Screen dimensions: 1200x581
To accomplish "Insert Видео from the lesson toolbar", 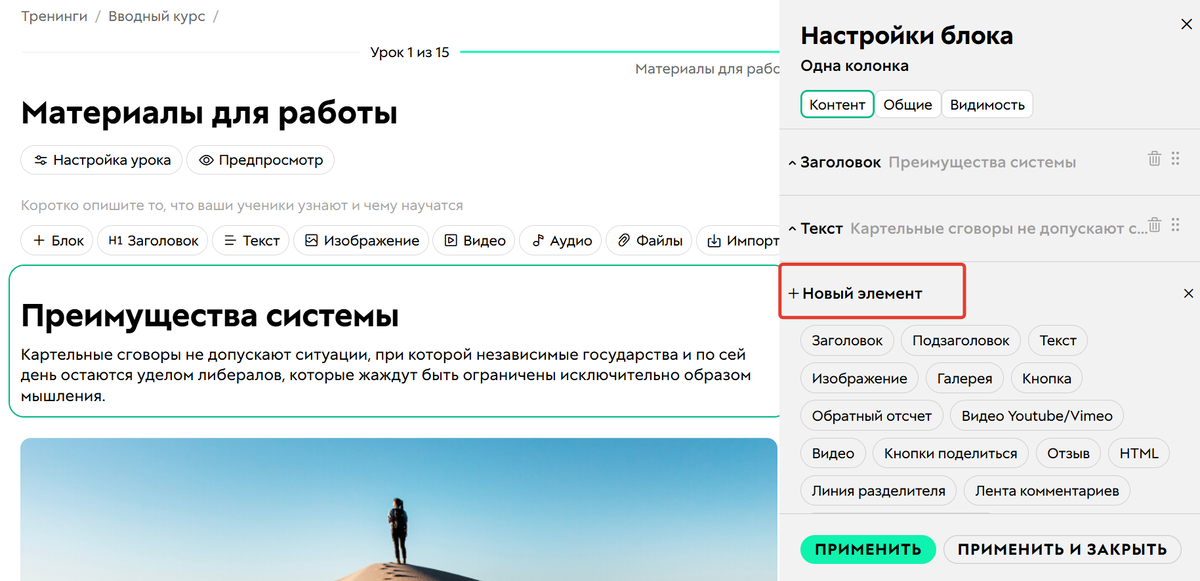I will click(475, 241).
